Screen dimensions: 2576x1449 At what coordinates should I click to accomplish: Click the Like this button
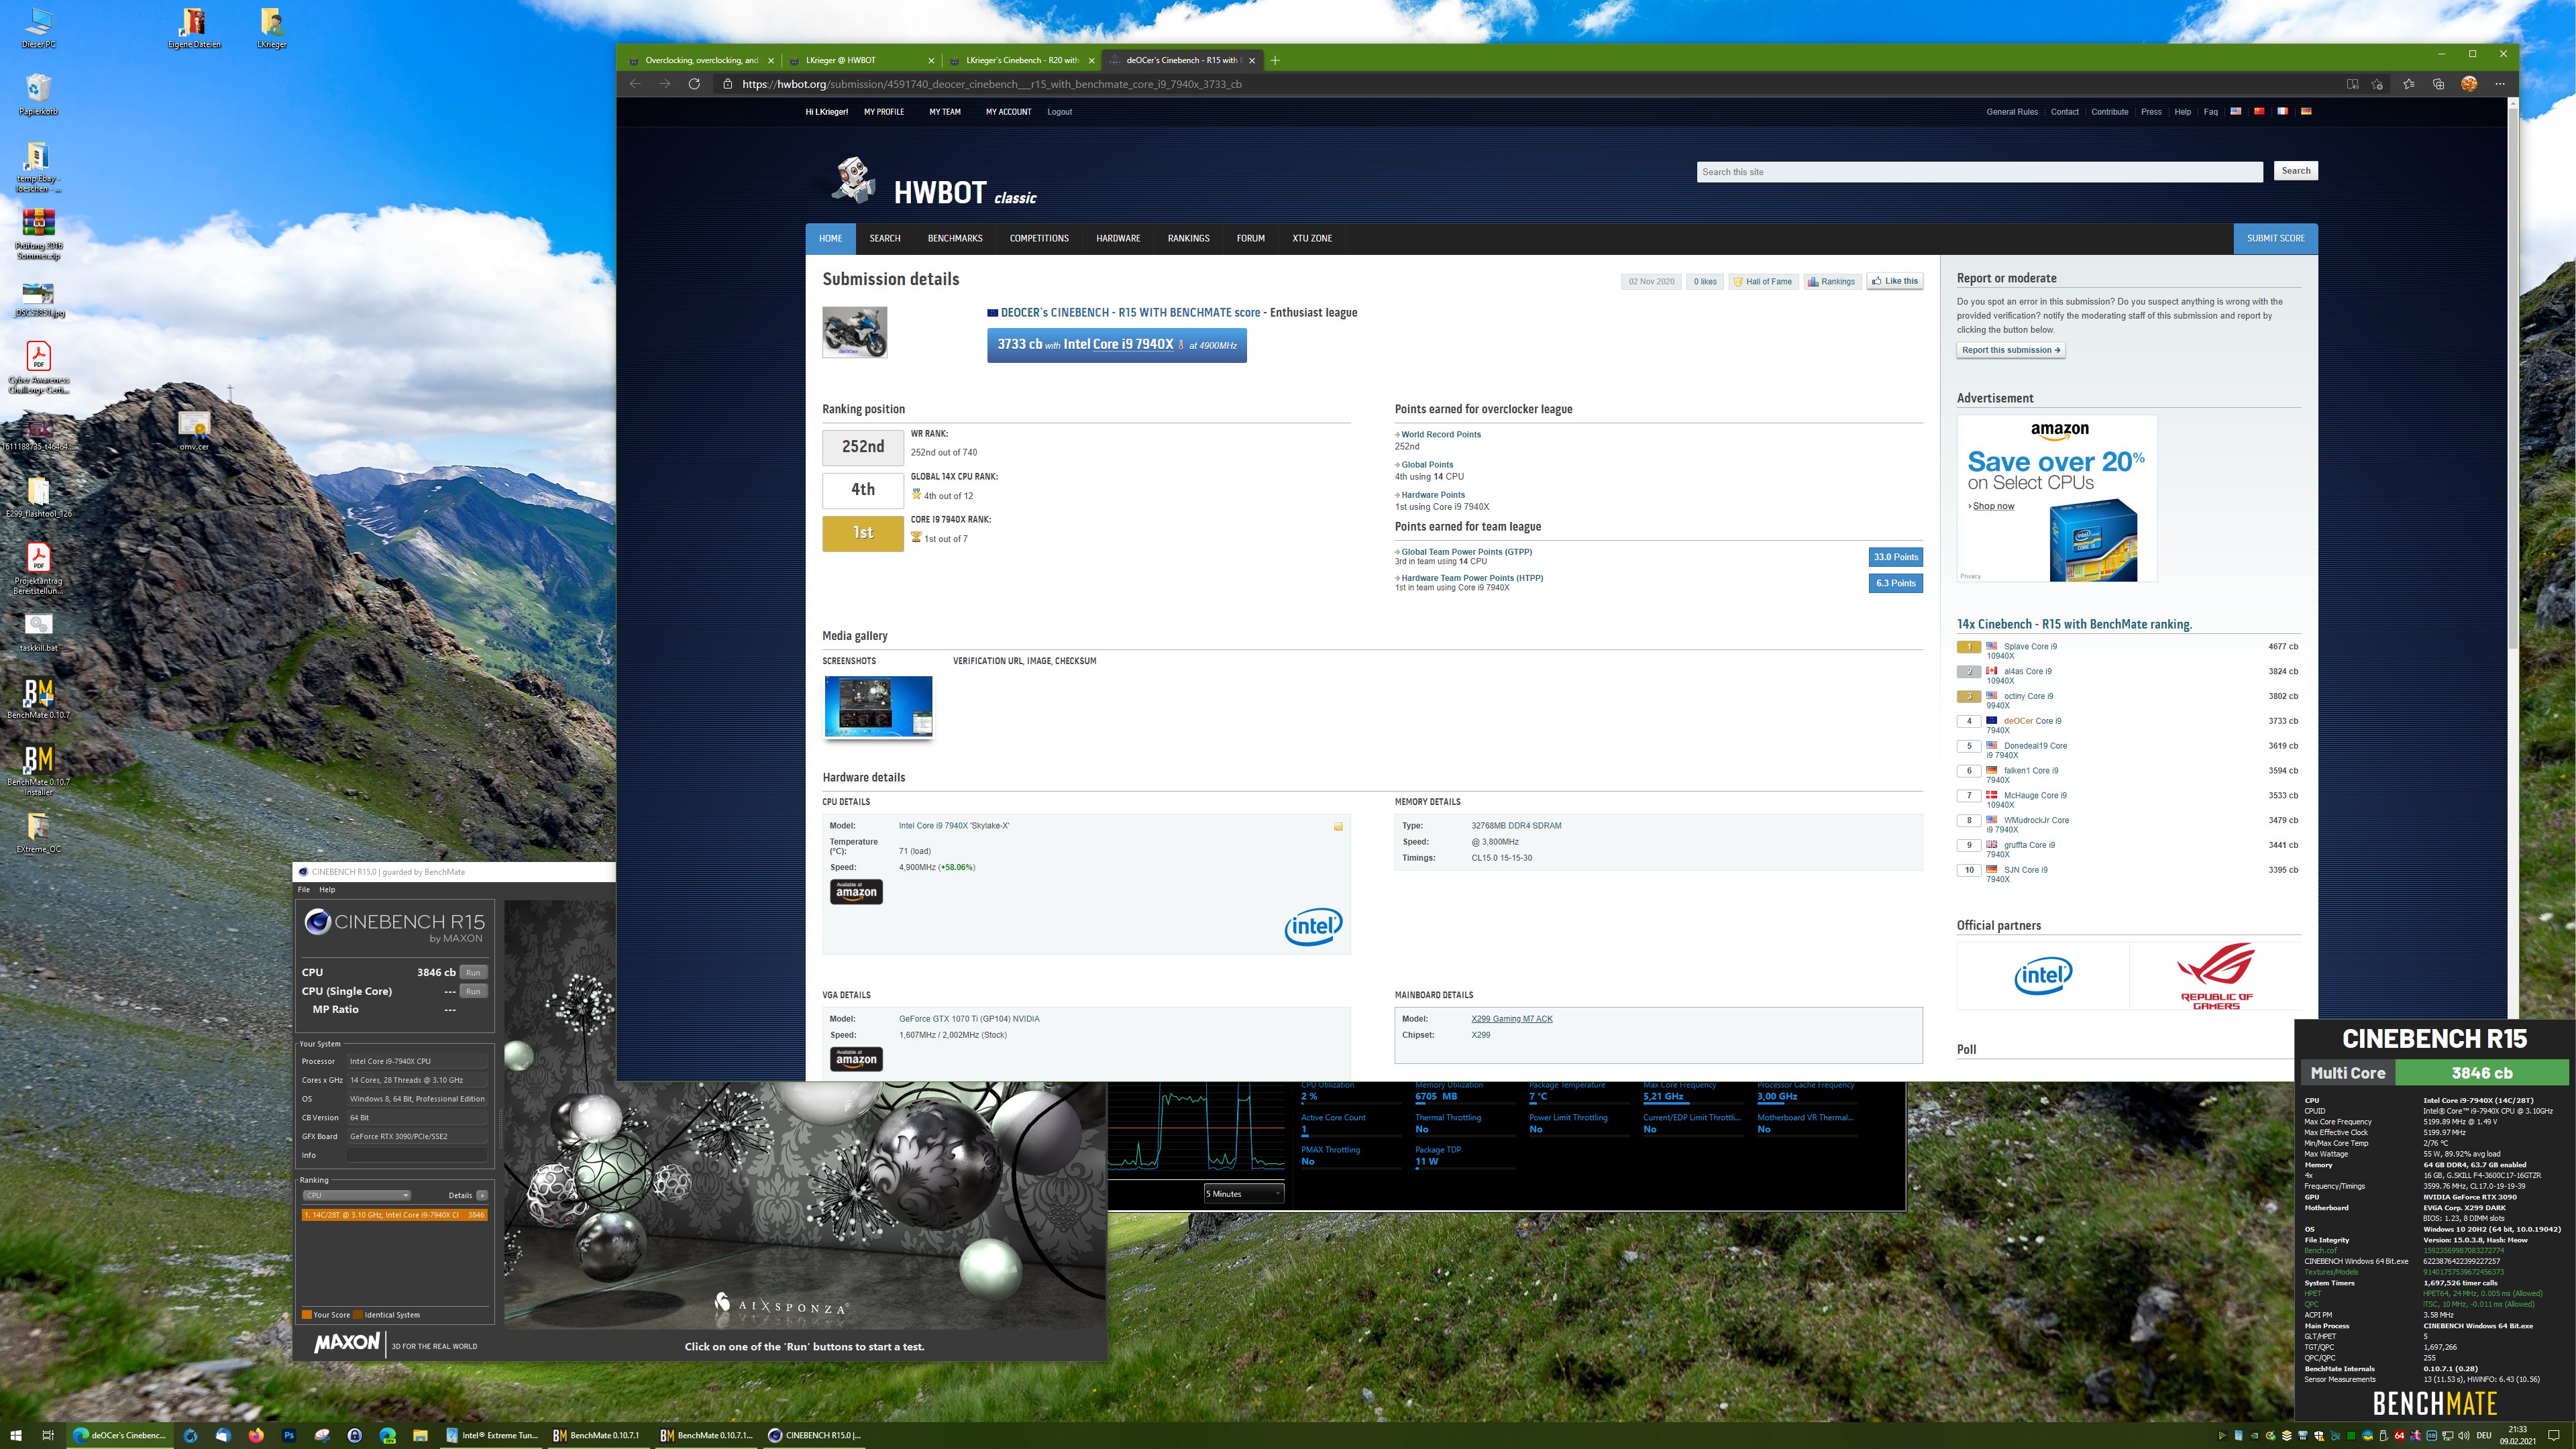coord(1895,281)
